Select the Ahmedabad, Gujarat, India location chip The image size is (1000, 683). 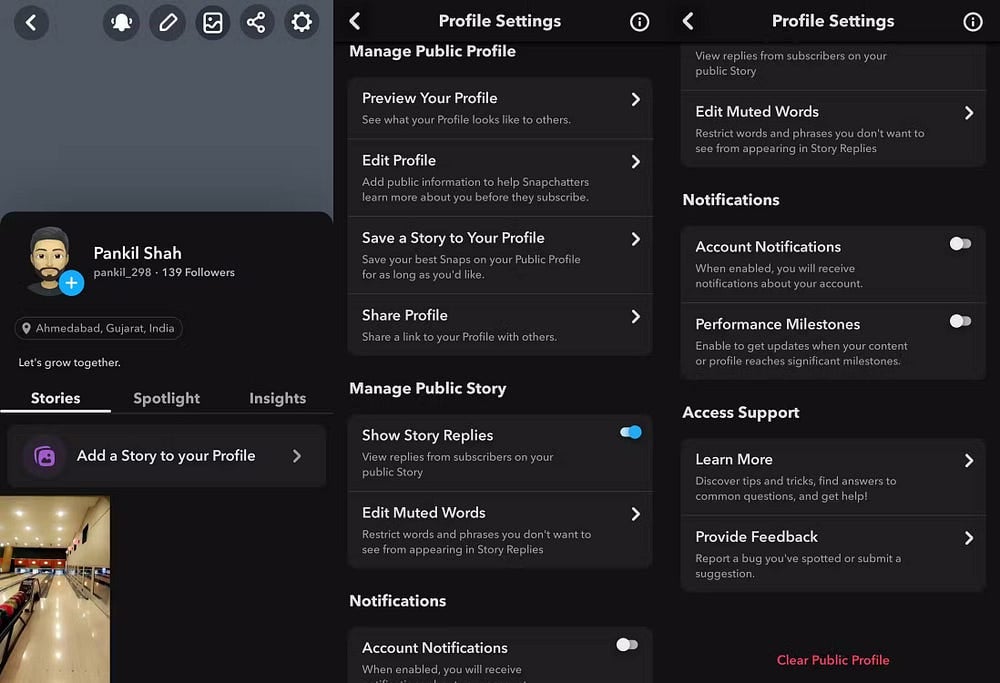coord(98,328)
